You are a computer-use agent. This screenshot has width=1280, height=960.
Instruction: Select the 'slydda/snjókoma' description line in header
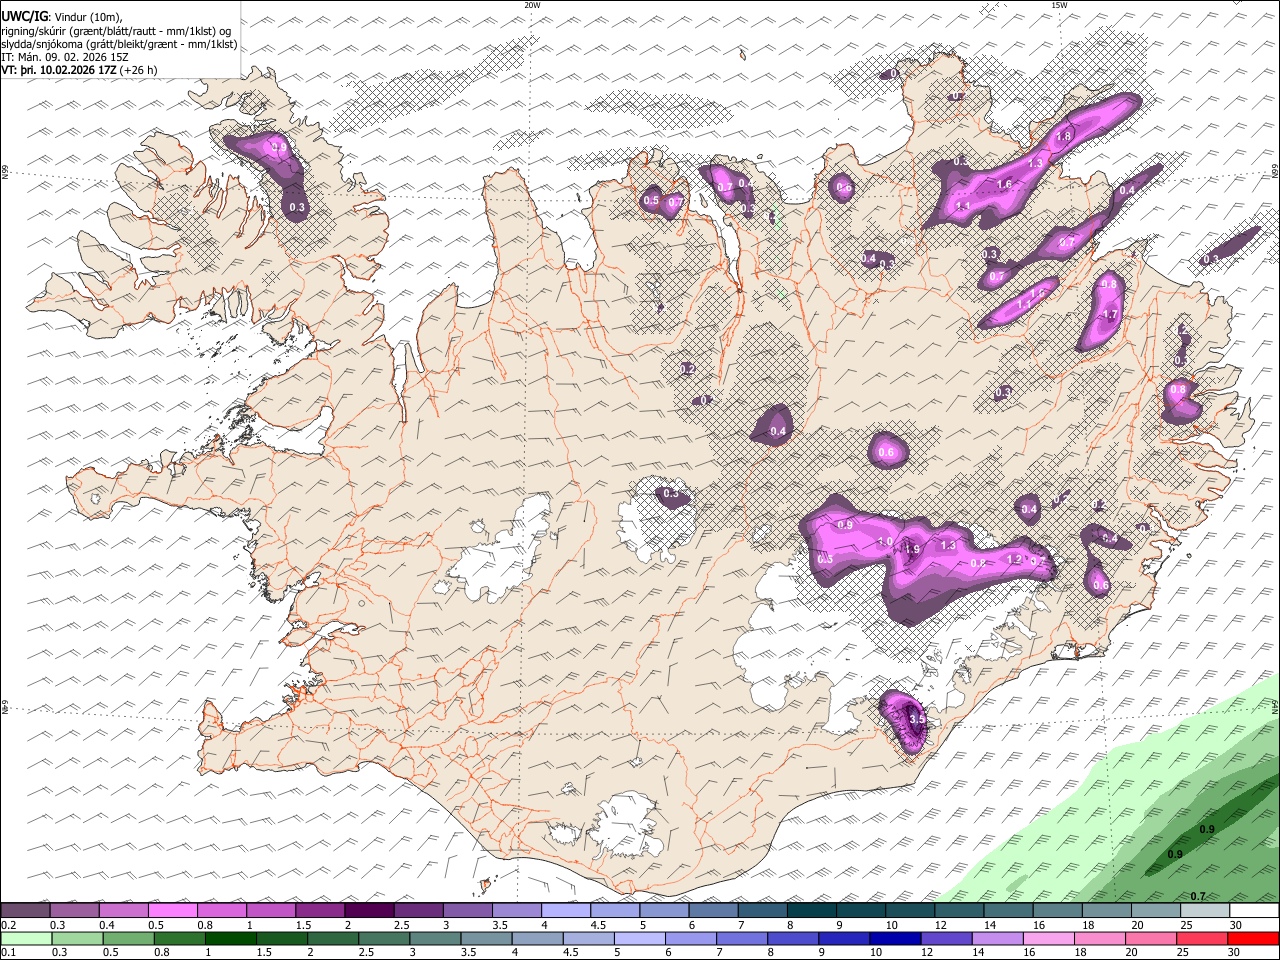[x=119, y=45]
